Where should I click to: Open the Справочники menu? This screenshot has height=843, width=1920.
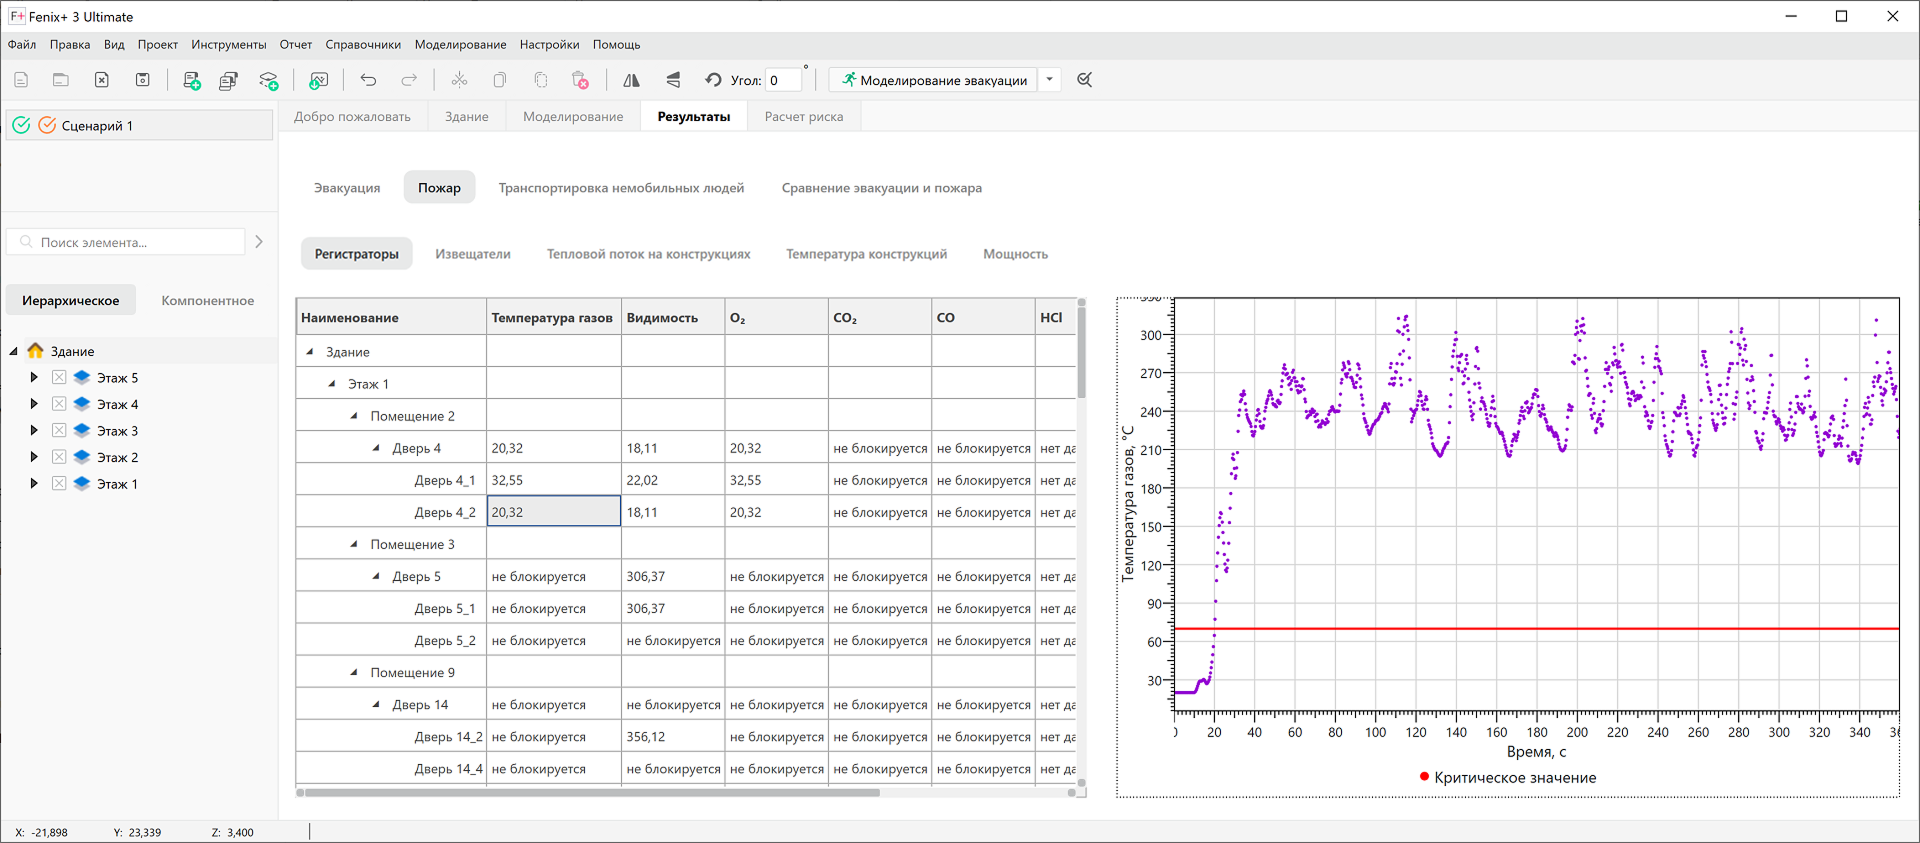363,44
